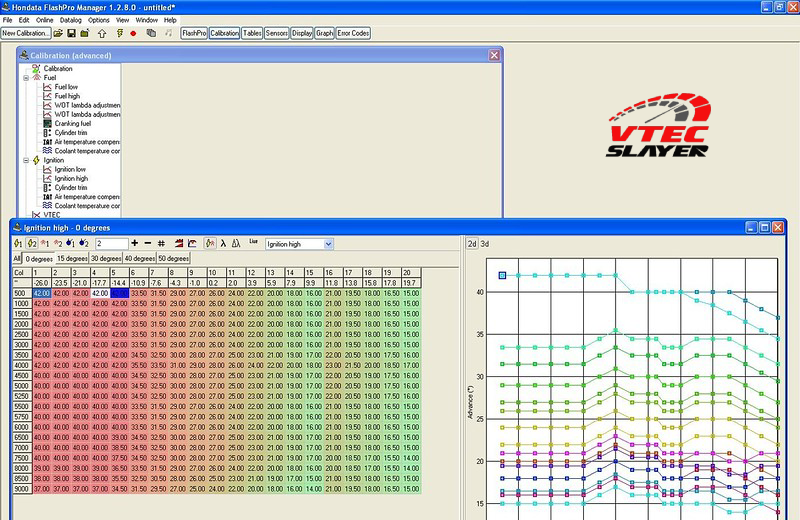This screenshot has height=520, width=800.
Task: Click the Error Codes button
Action: [353, 33]
